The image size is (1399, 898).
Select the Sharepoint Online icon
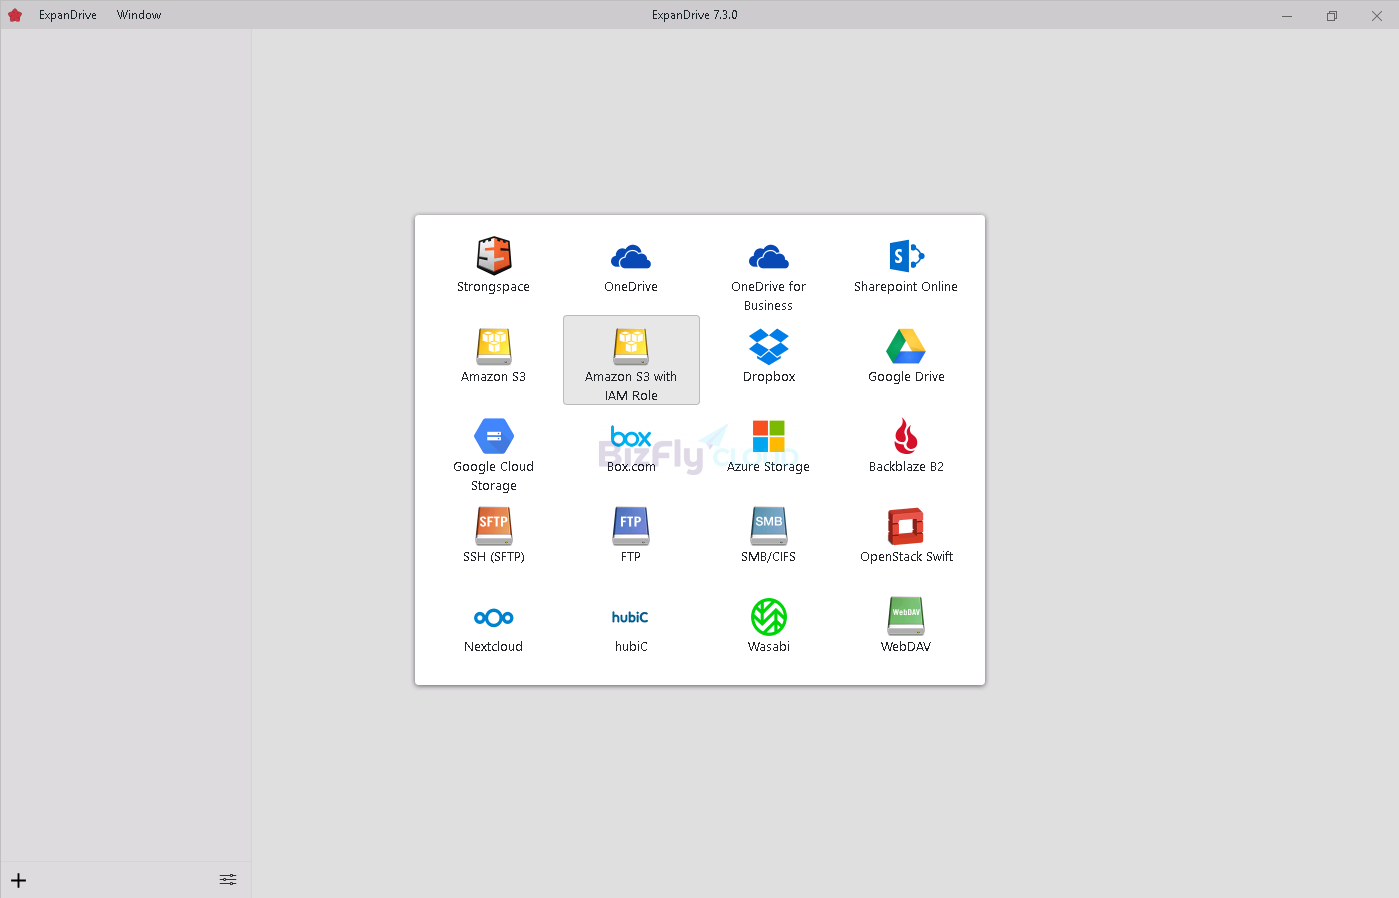906,256
